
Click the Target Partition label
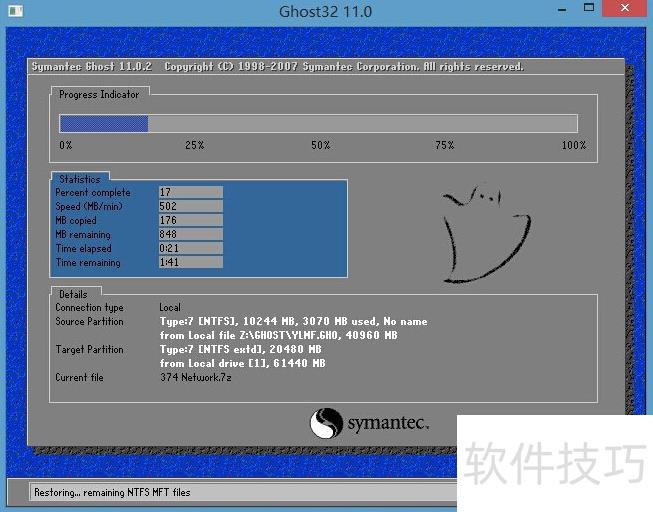[89, 349]
